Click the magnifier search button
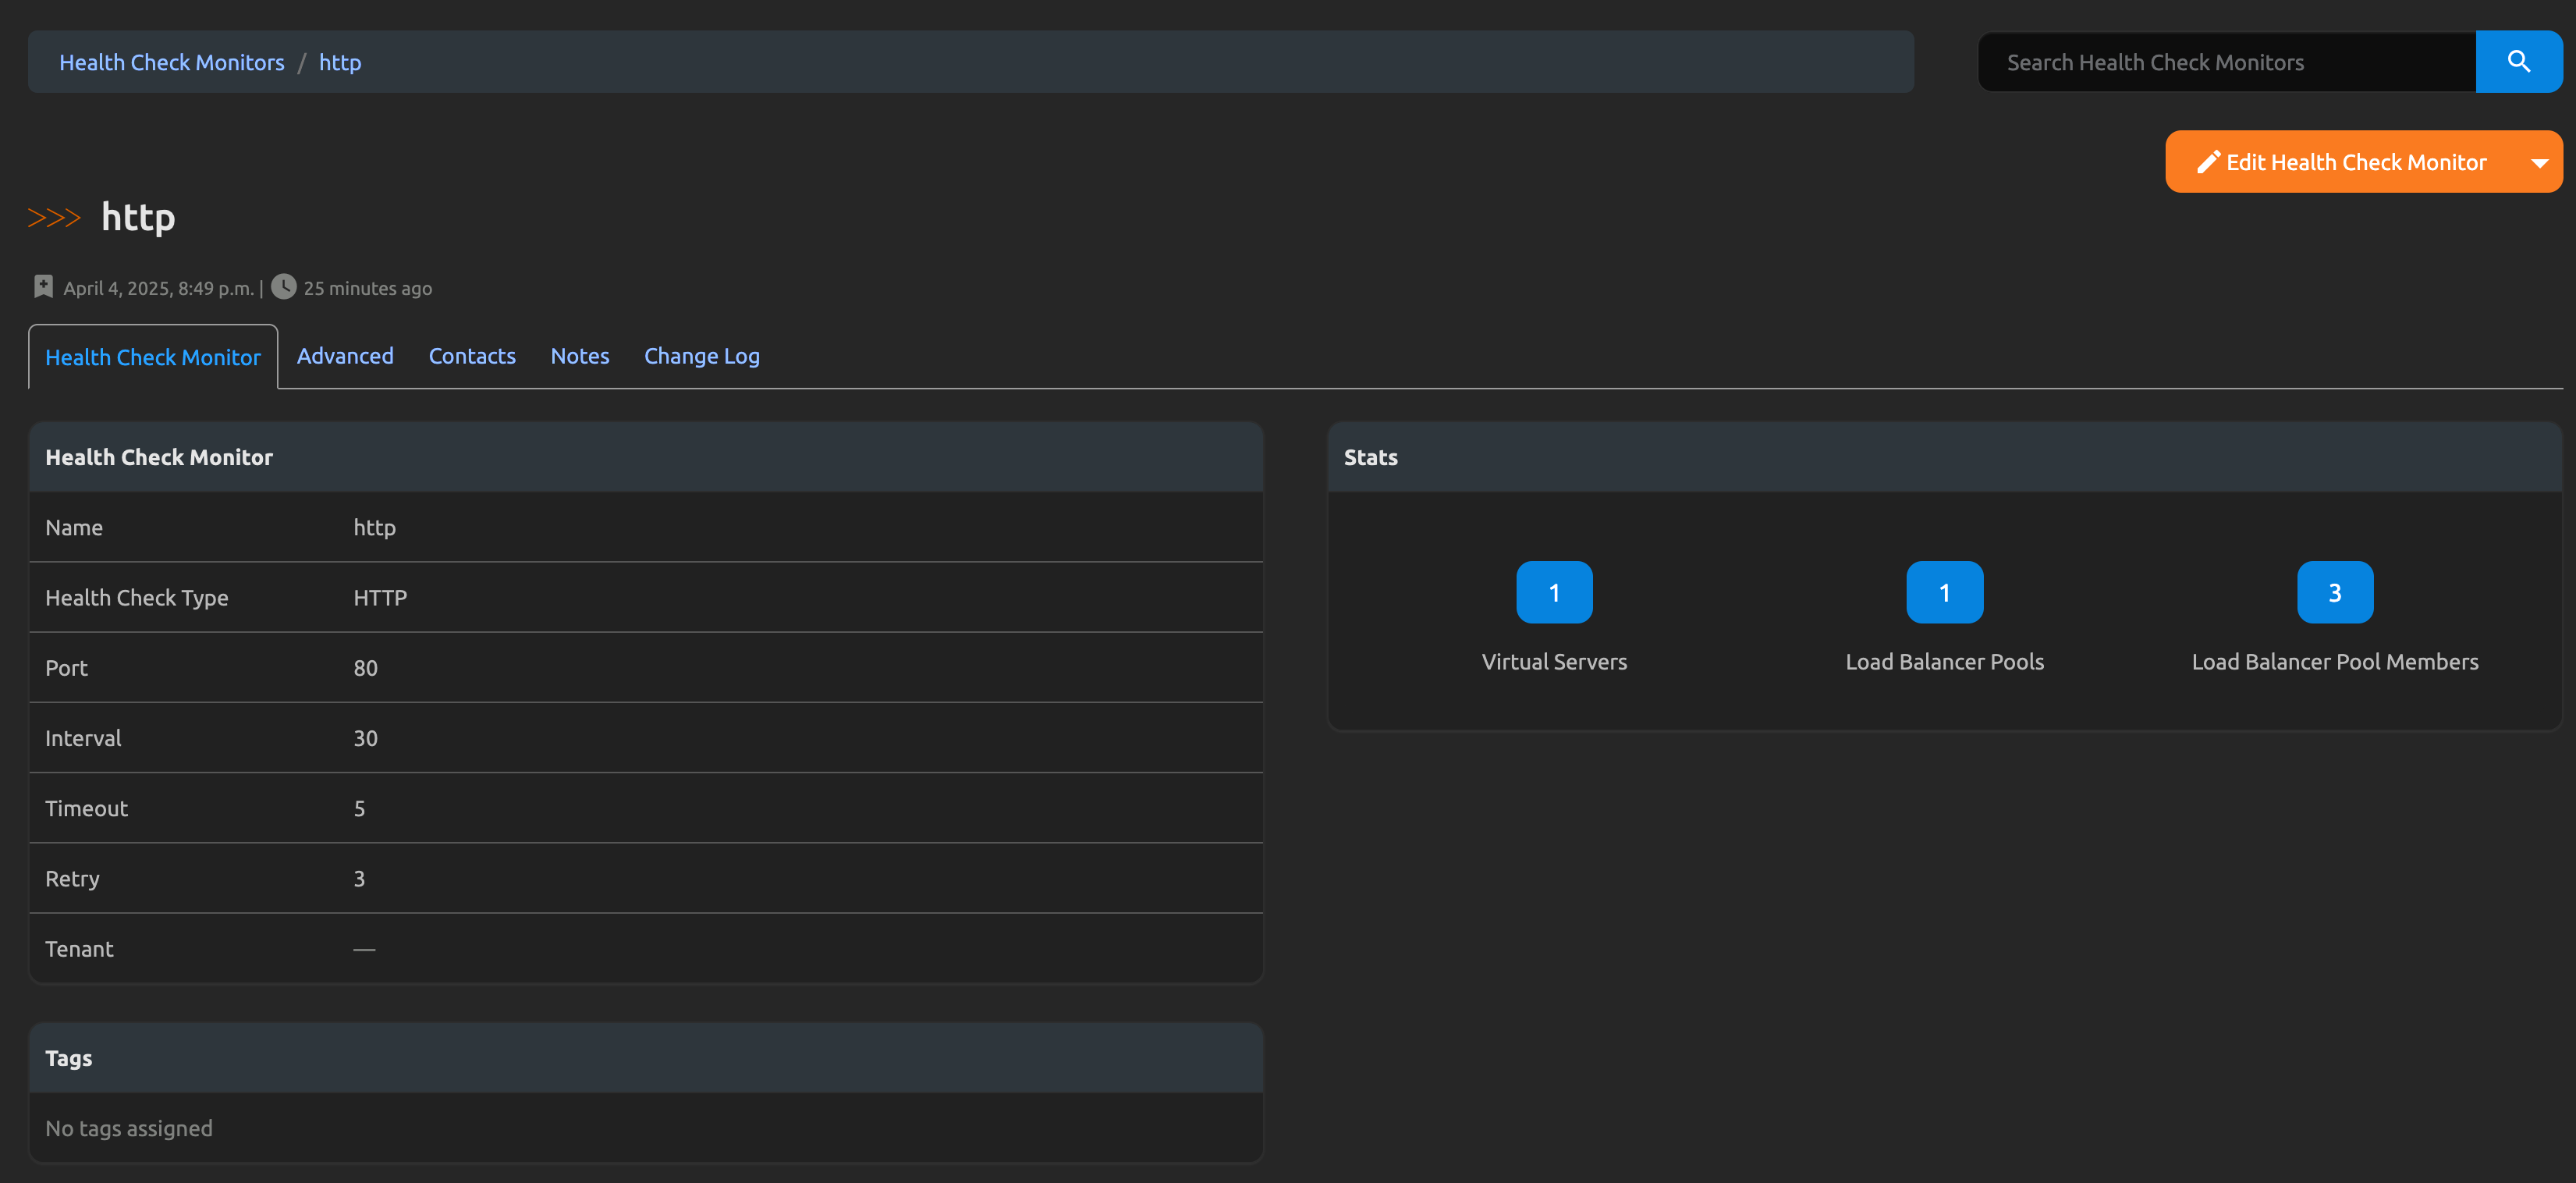This screenshot has width=2576, height=1183. pyautogui.click(x=2518, y=62)
